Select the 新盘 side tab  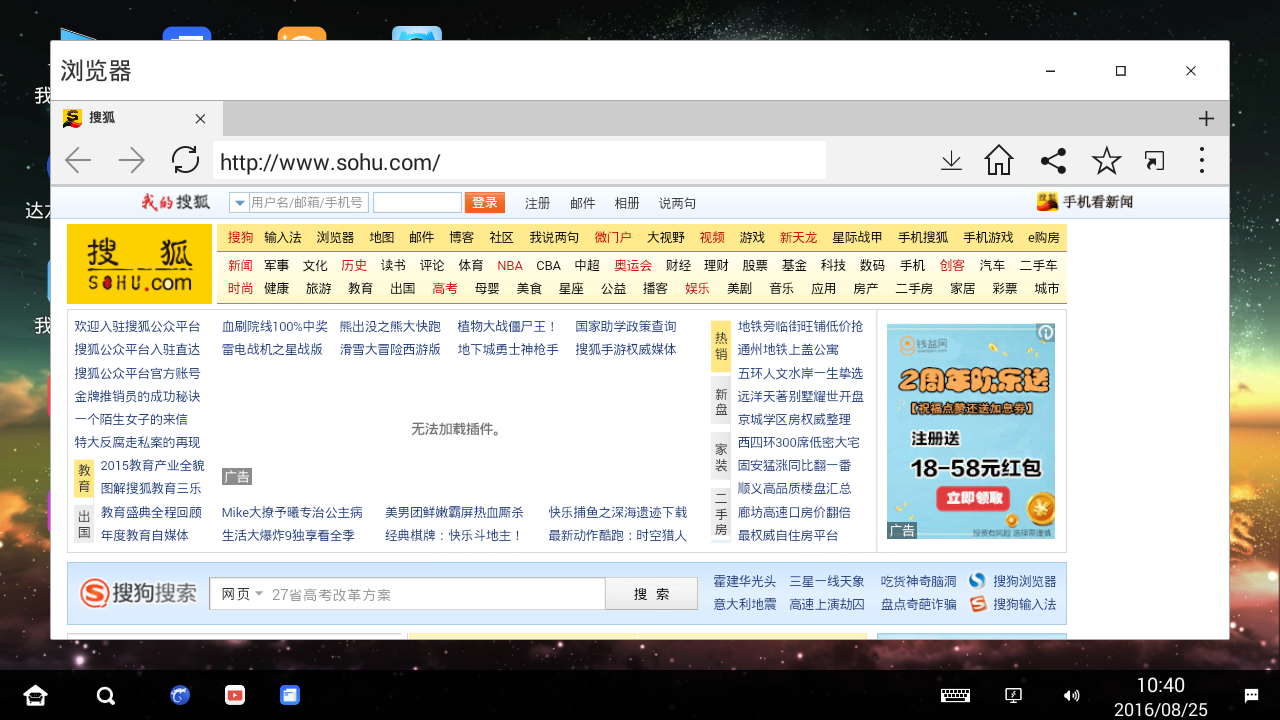point(721,402)
